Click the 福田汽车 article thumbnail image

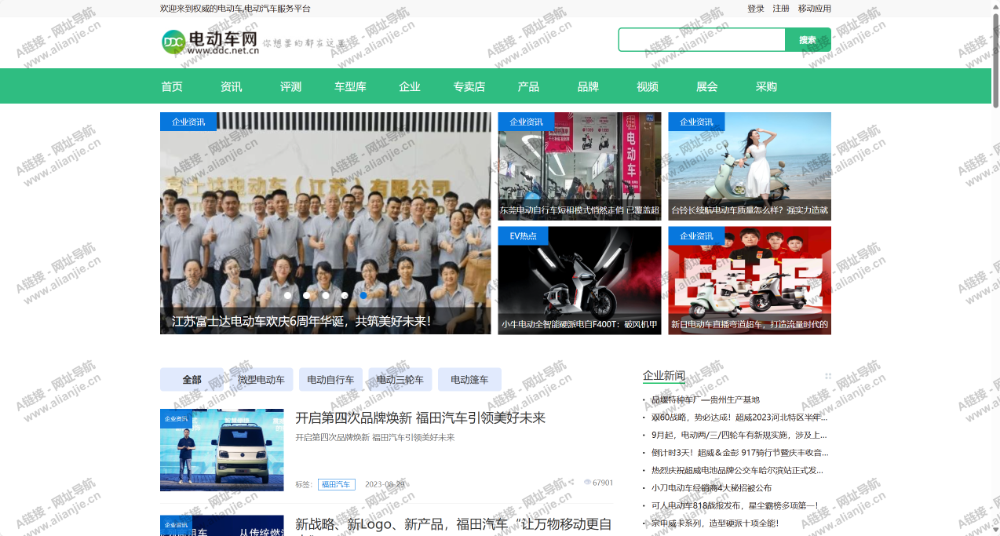[222, 450]
